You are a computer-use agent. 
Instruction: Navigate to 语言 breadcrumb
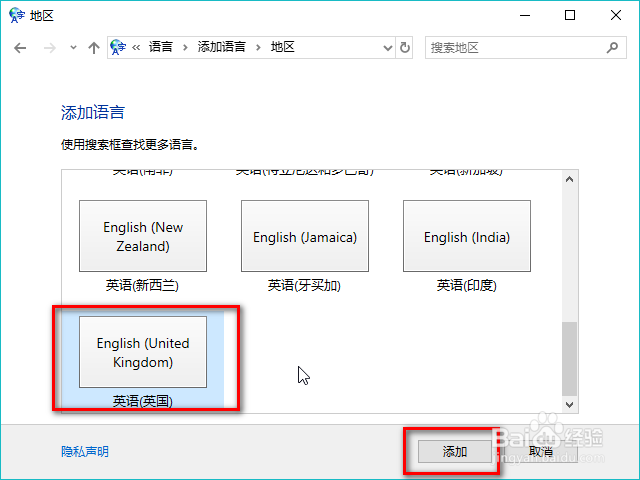tap(160, 47)
